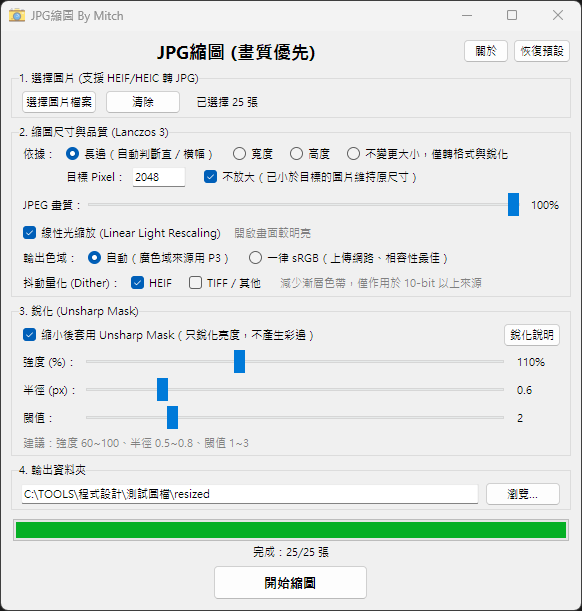Click the JPEG 畫質 quality slider handle
Image resolution: width=582 pixels, height=611 pixels.
513,205
